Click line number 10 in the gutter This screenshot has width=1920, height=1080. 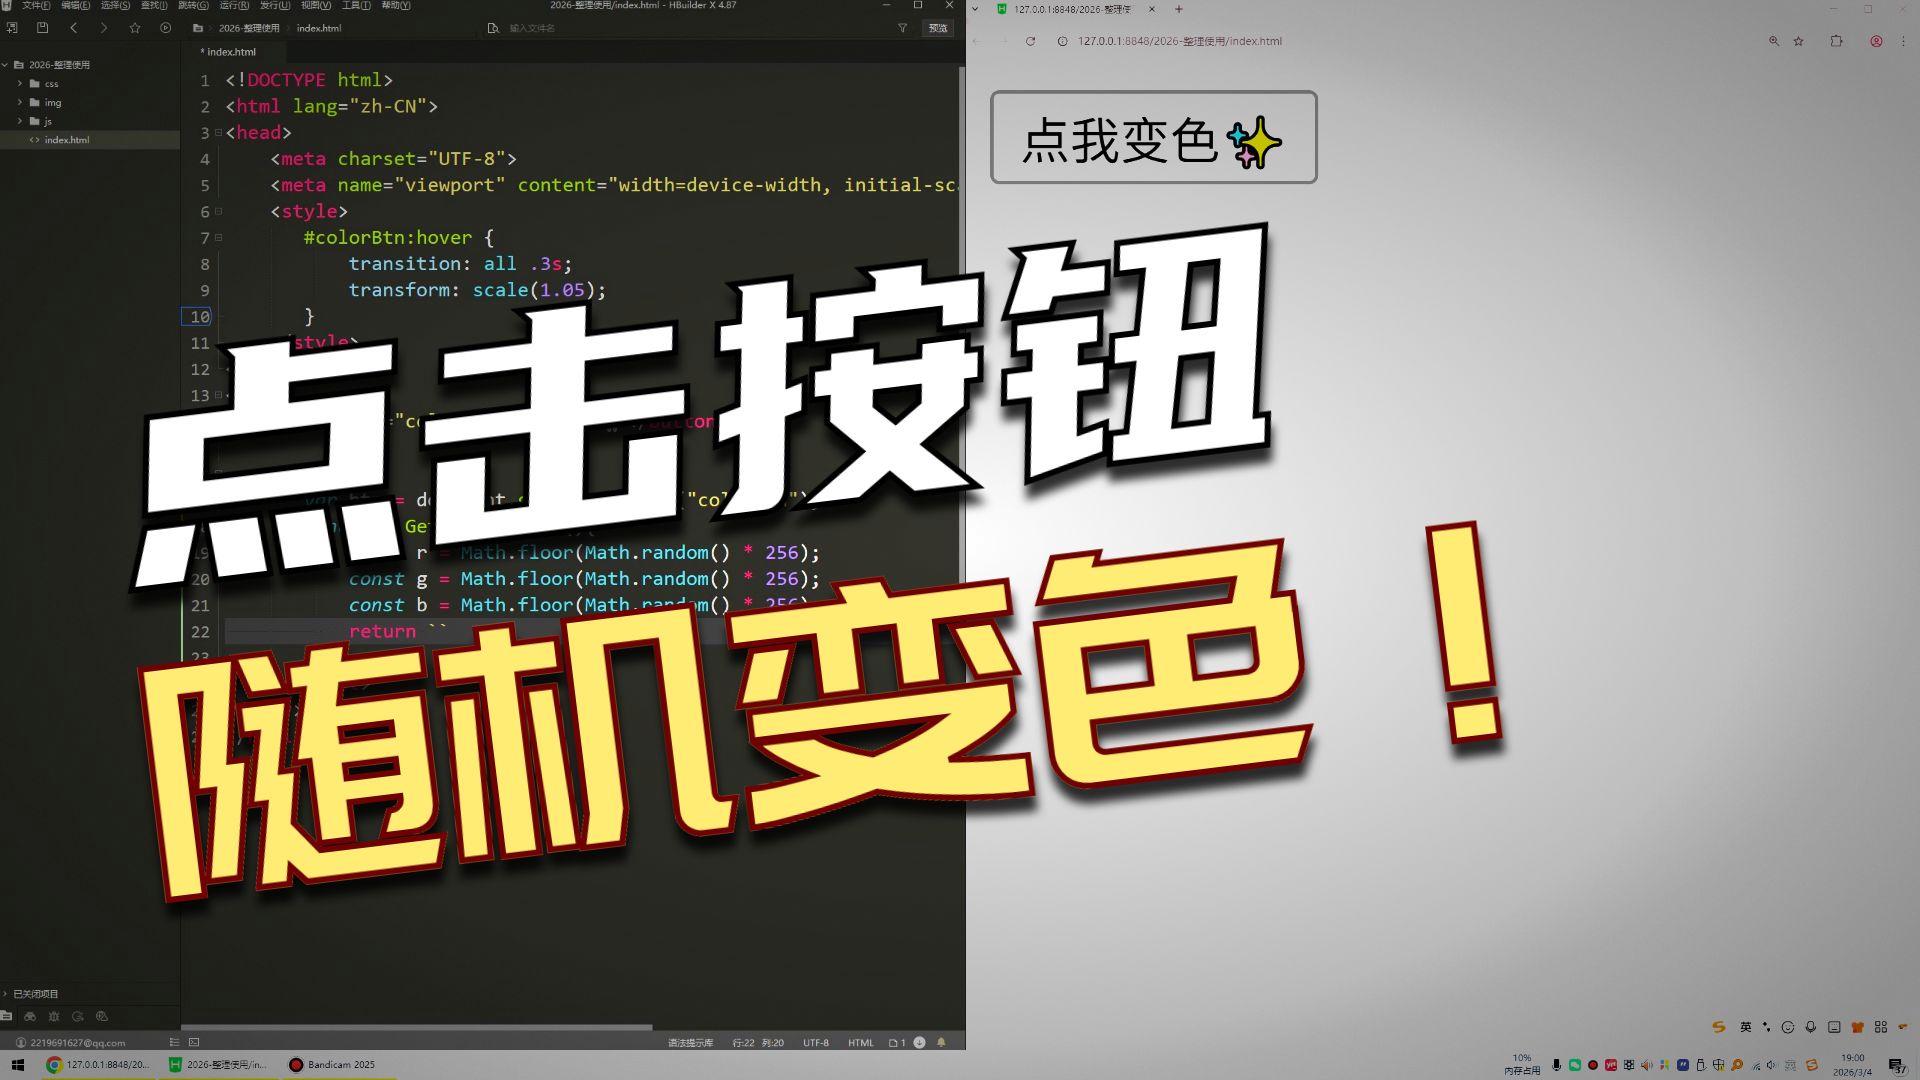pos(199,316)
